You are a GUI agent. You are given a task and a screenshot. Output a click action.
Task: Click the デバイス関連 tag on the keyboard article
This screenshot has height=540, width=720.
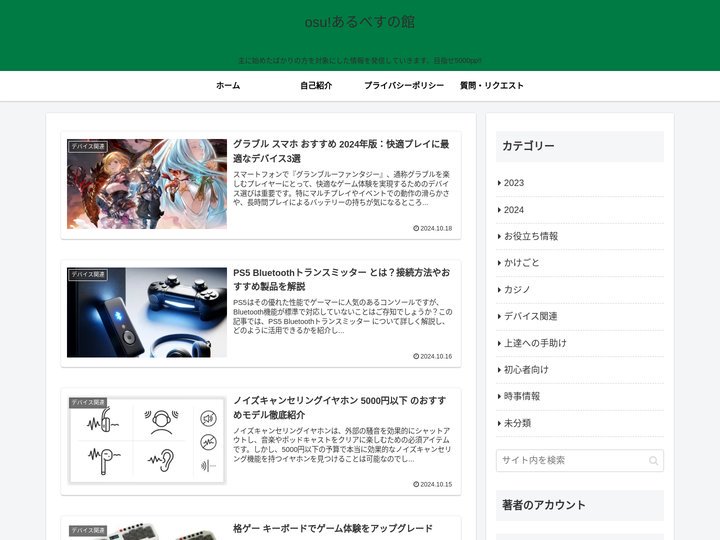pos(88,530)
